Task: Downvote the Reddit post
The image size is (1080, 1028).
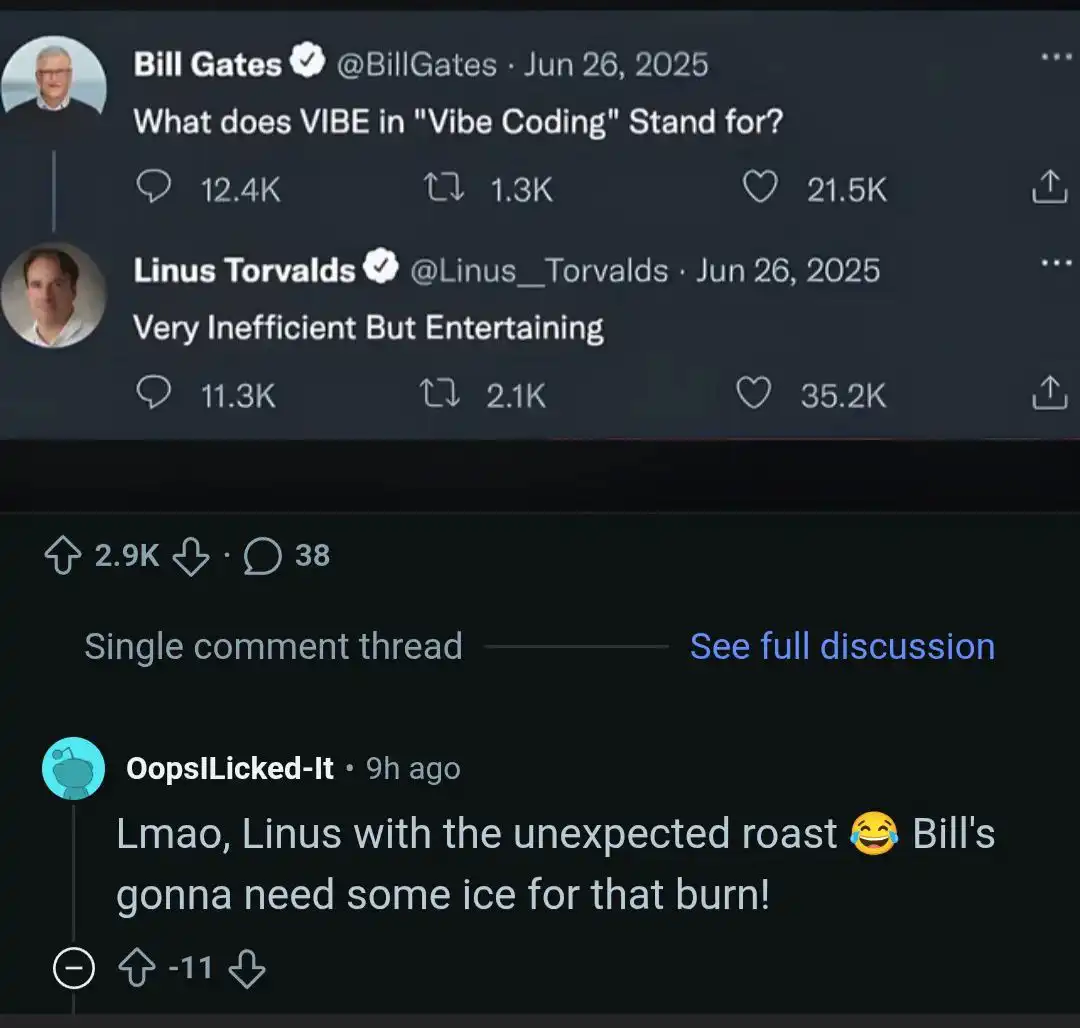Action: (192, 557)
